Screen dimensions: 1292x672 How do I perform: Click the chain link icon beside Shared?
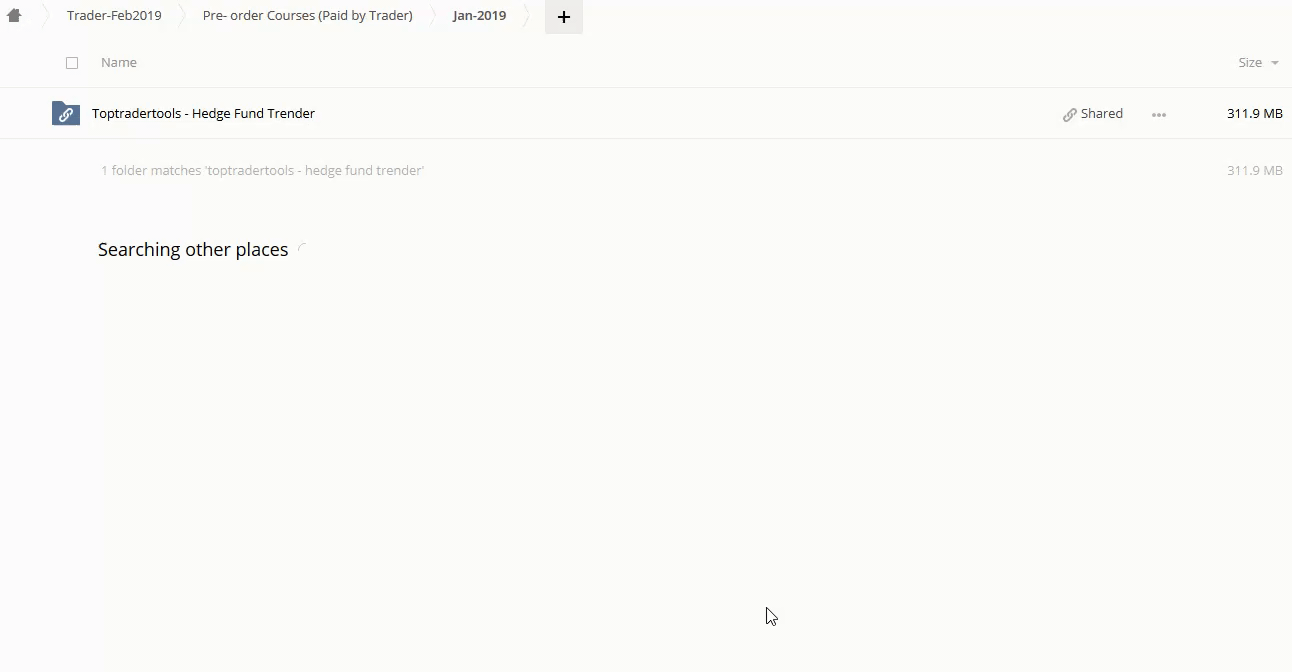(1069, 114)
